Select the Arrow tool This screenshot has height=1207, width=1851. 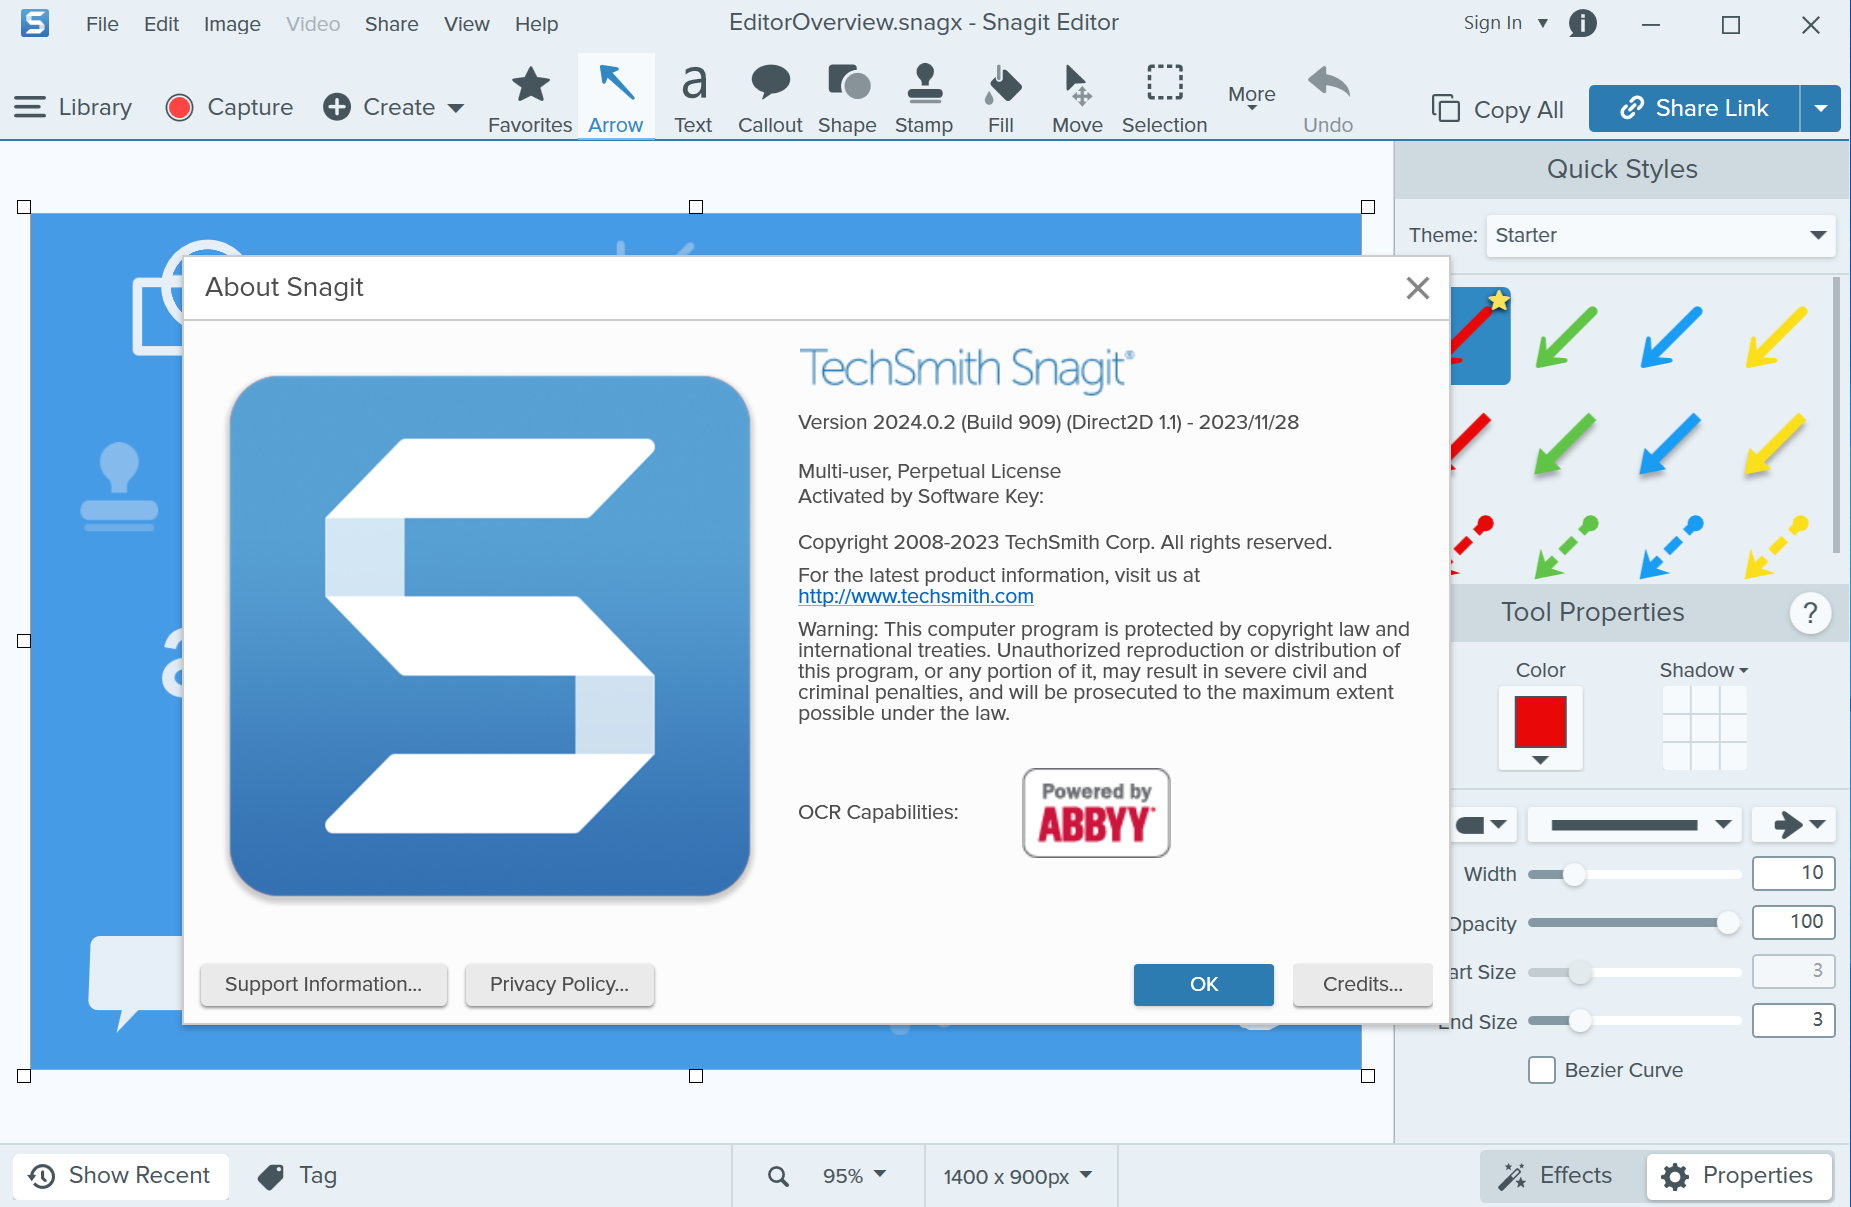(616, 98)
